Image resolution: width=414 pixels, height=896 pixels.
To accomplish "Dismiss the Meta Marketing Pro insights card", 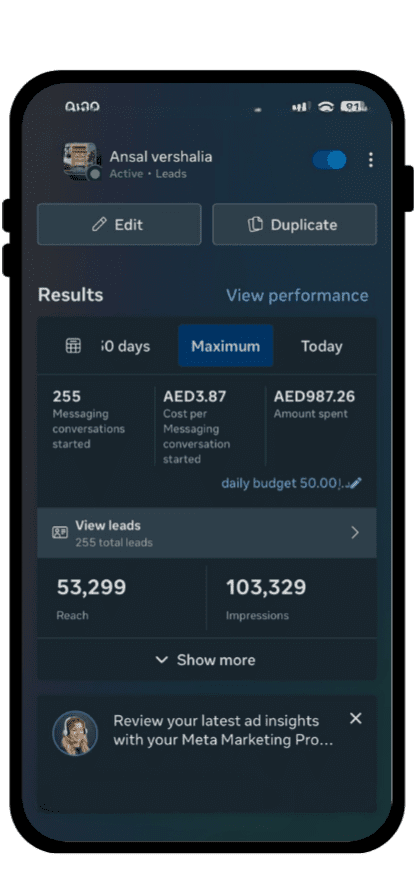I will tap(356, 718).
